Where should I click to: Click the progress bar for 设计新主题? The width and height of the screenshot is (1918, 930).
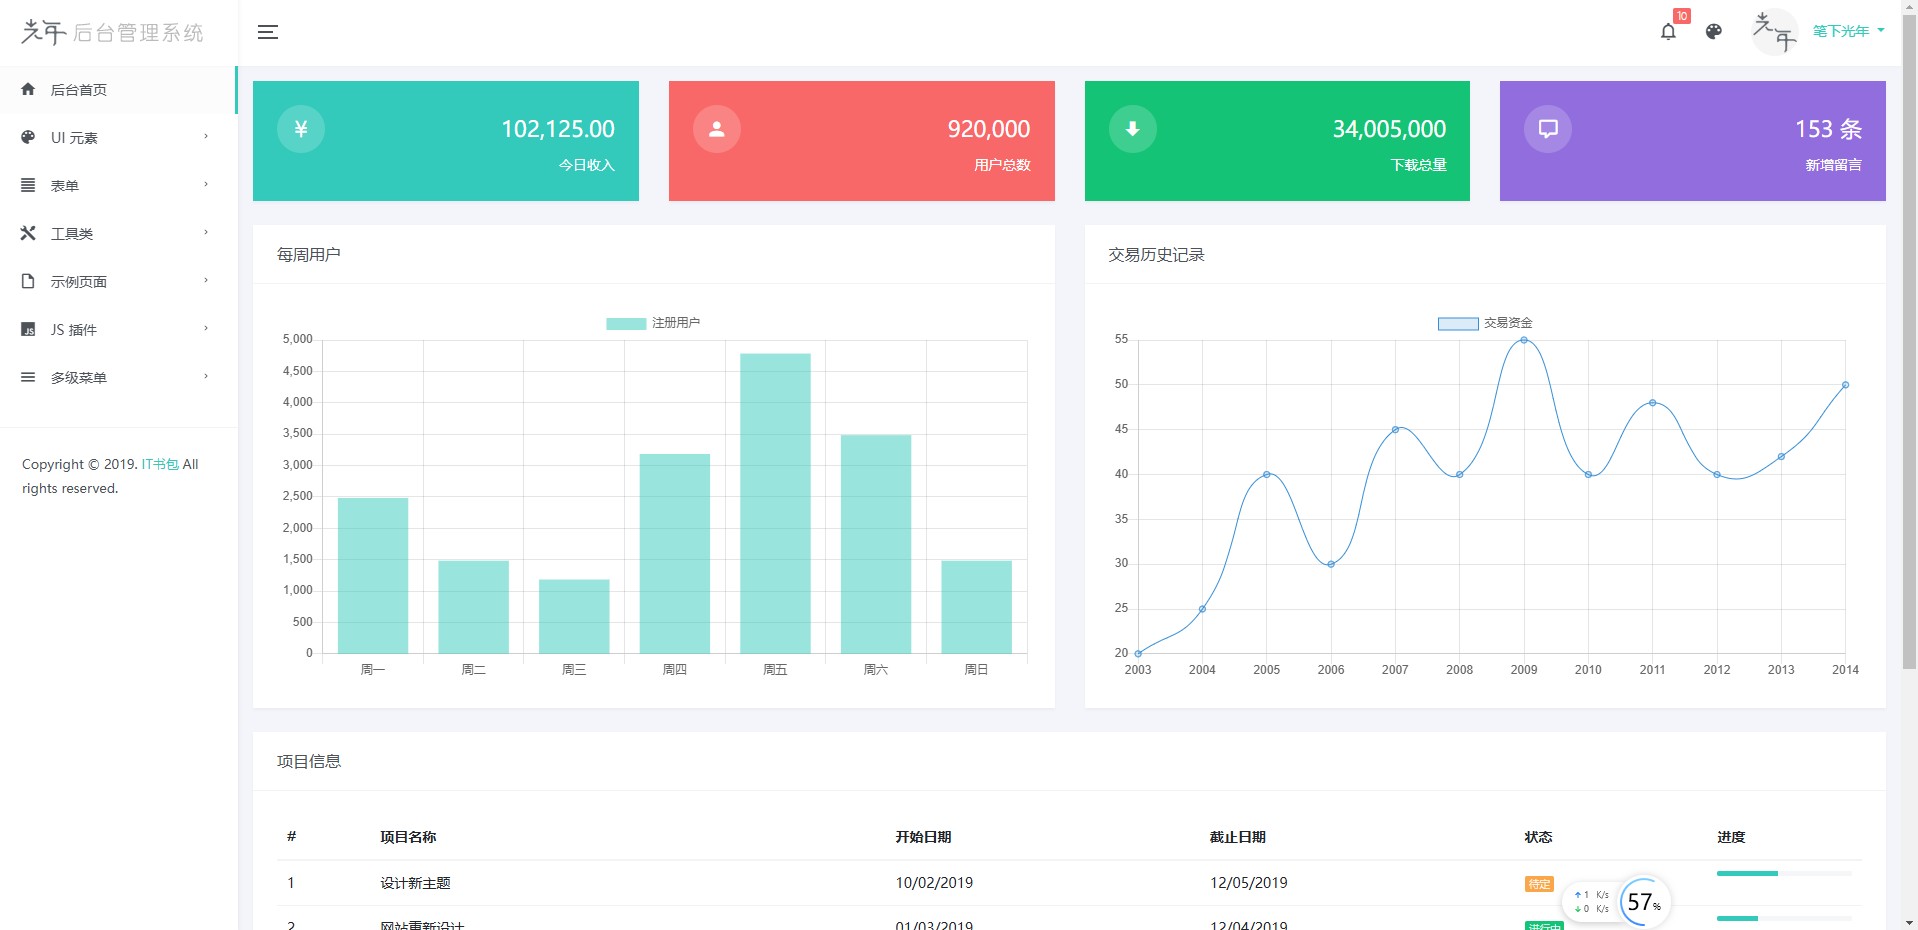click(1784, 874)
